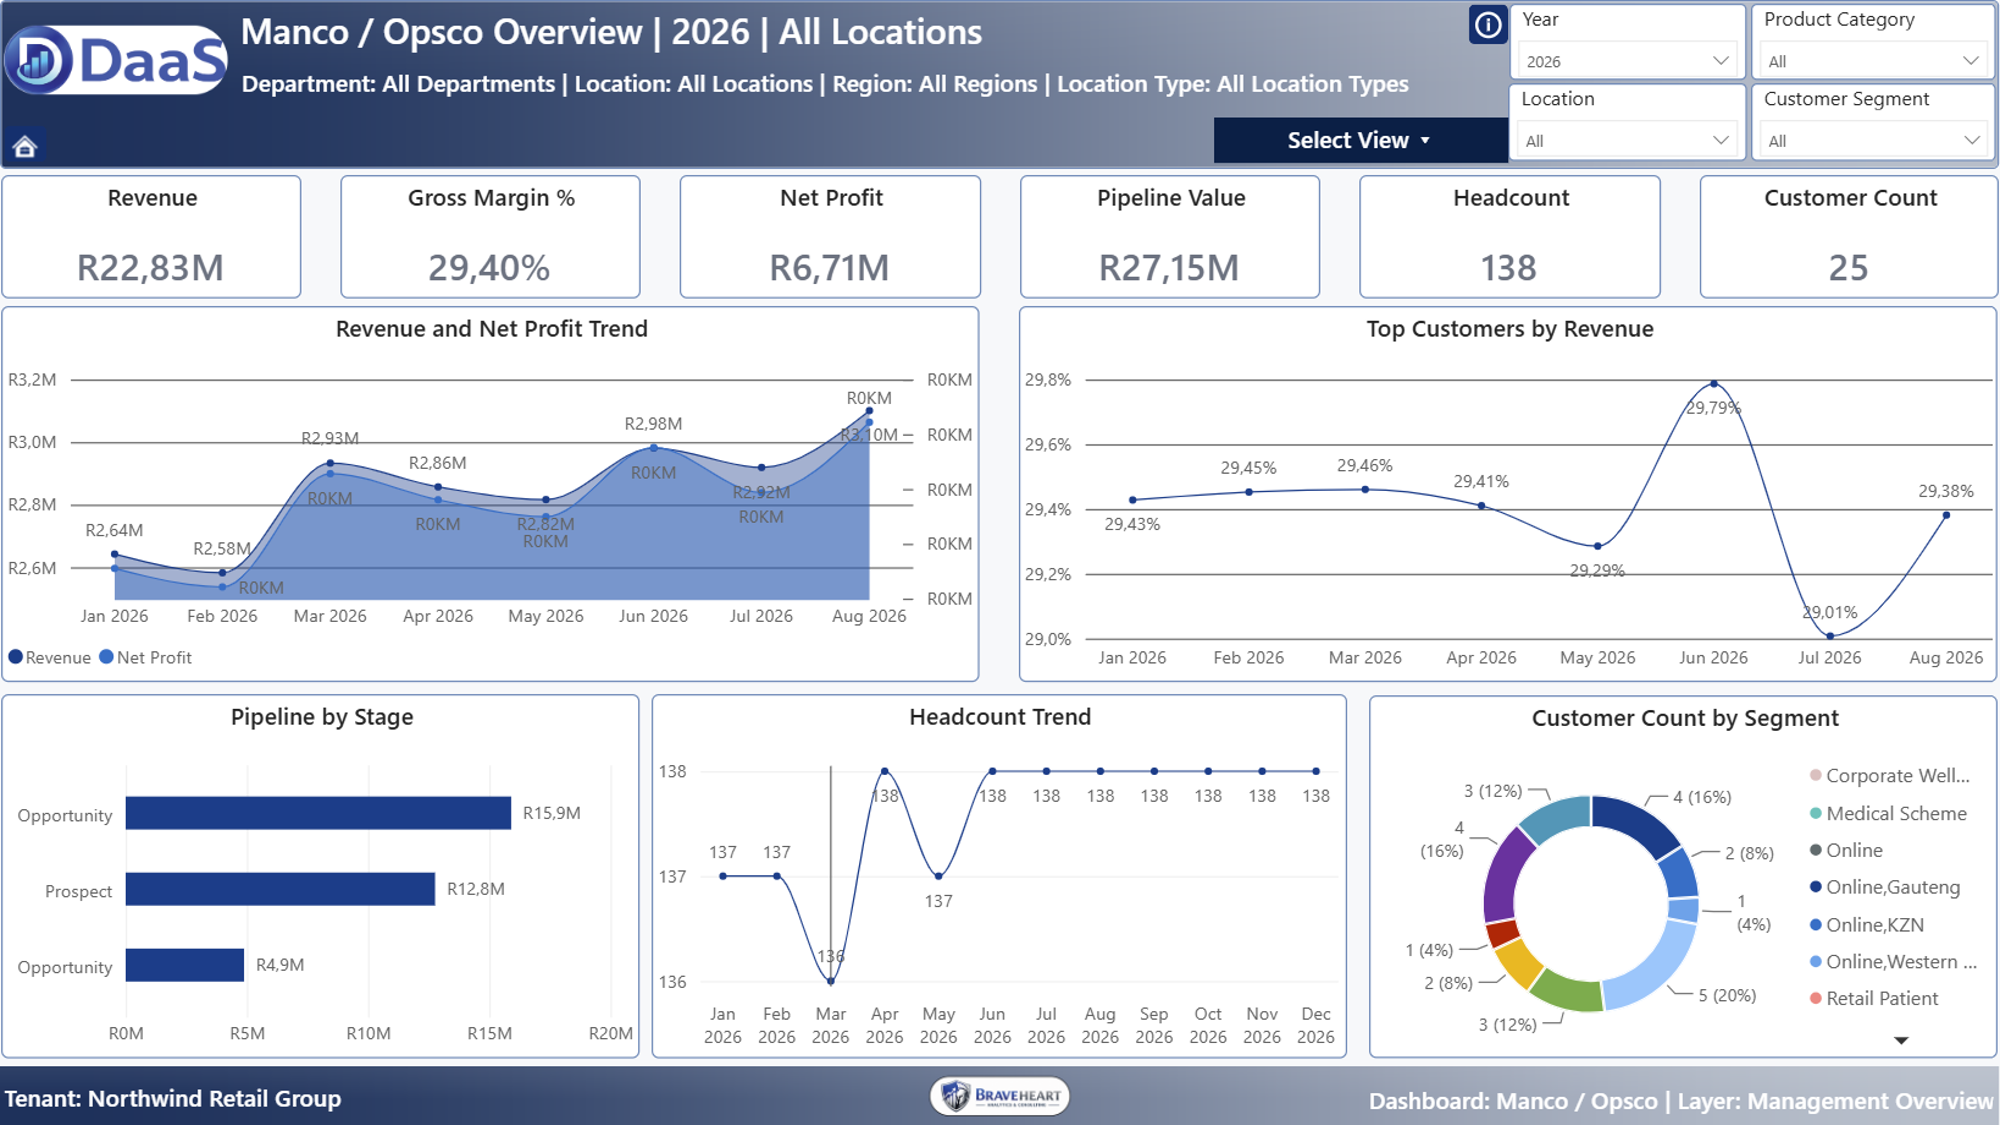
Task: Click the Jan 2026 29,43% data point
Action: 1133,500
